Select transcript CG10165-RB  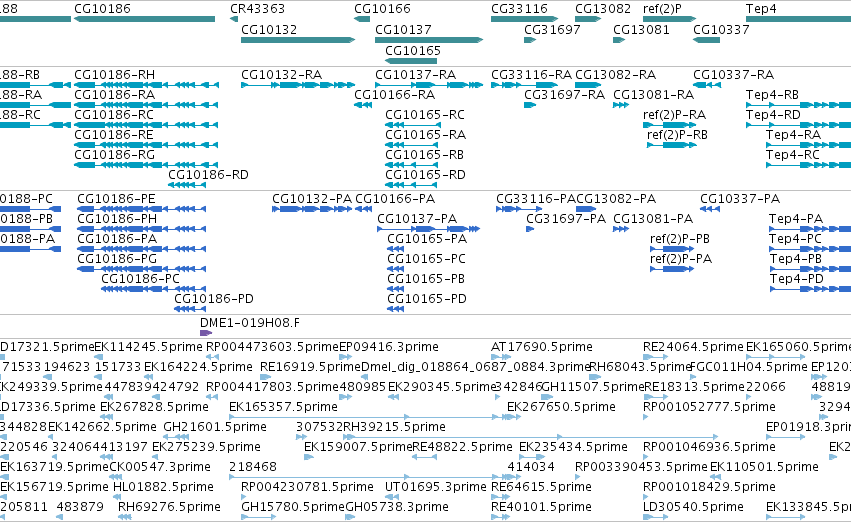click(425, 155)
